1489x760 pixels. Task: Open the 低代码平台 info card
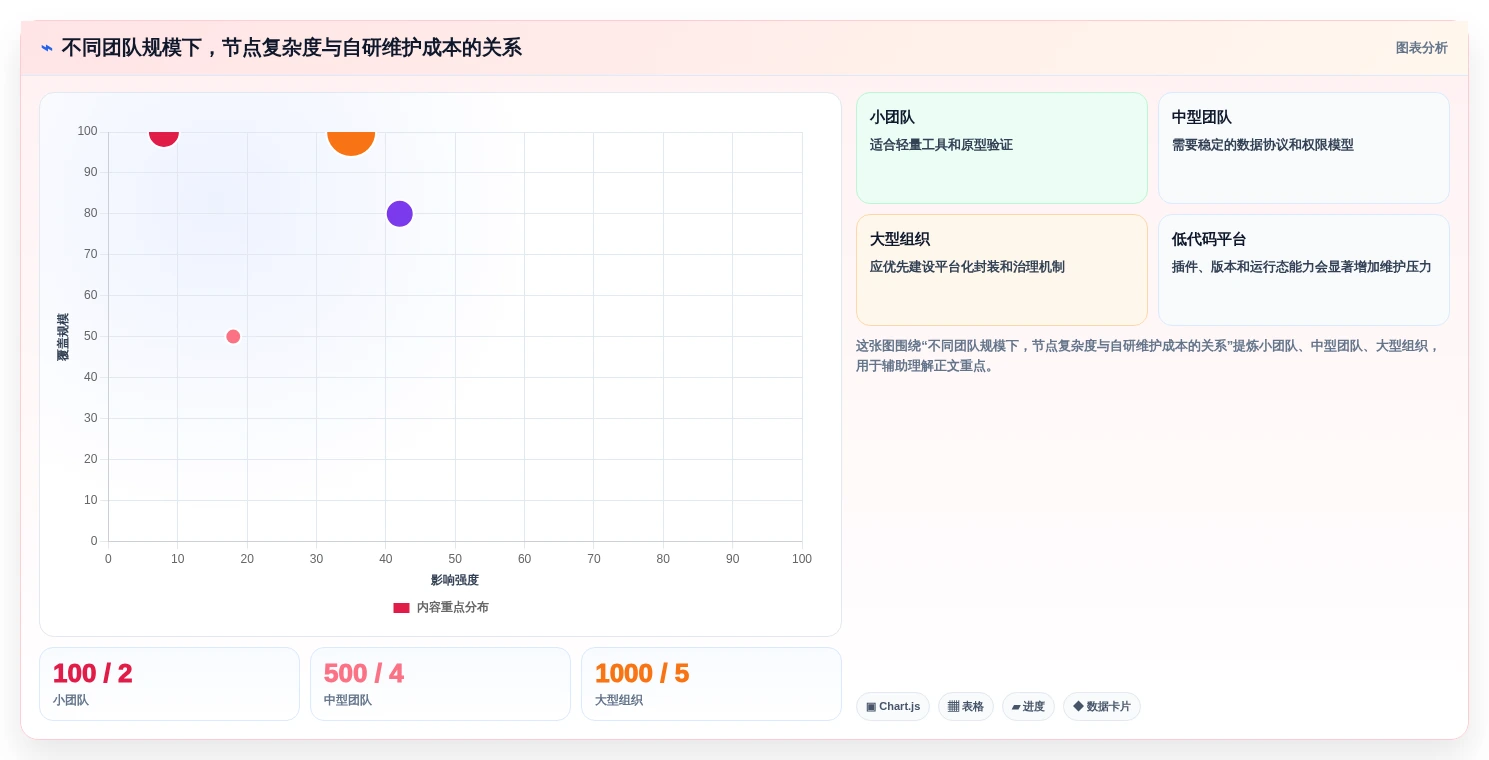[1304, 270]
